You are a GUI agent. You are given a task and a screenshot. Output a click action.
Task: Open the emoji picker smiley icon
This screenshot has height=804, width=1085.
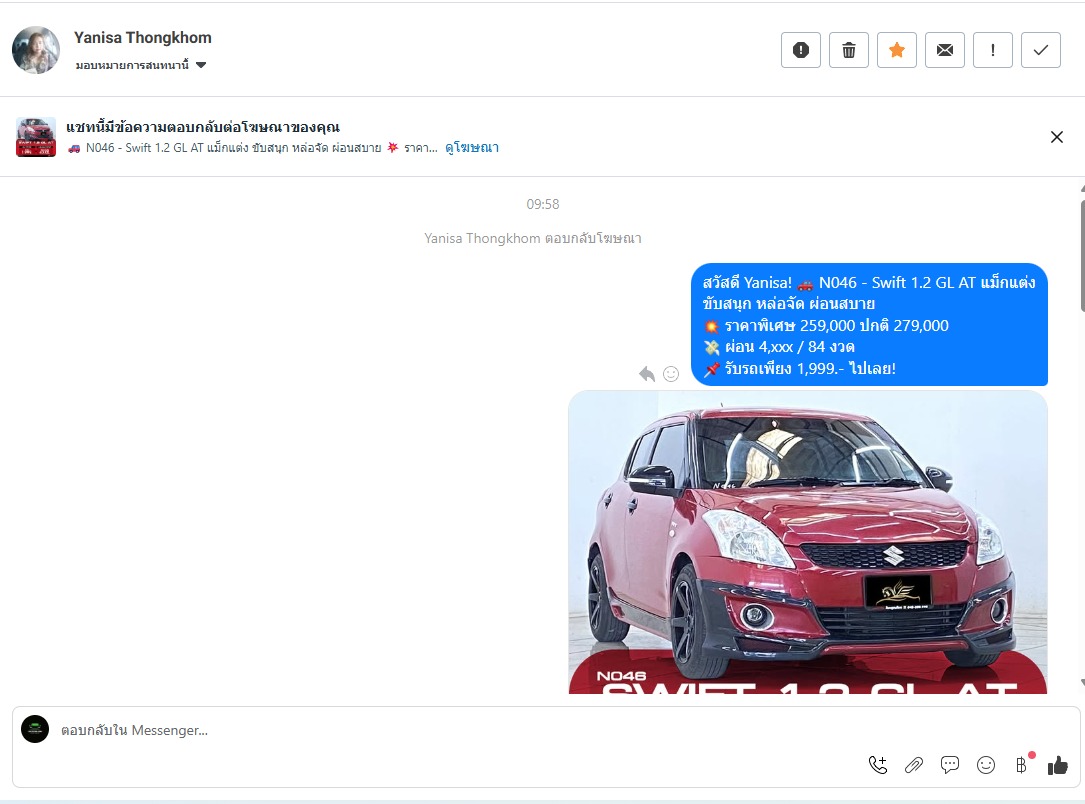tap(986, 765)
